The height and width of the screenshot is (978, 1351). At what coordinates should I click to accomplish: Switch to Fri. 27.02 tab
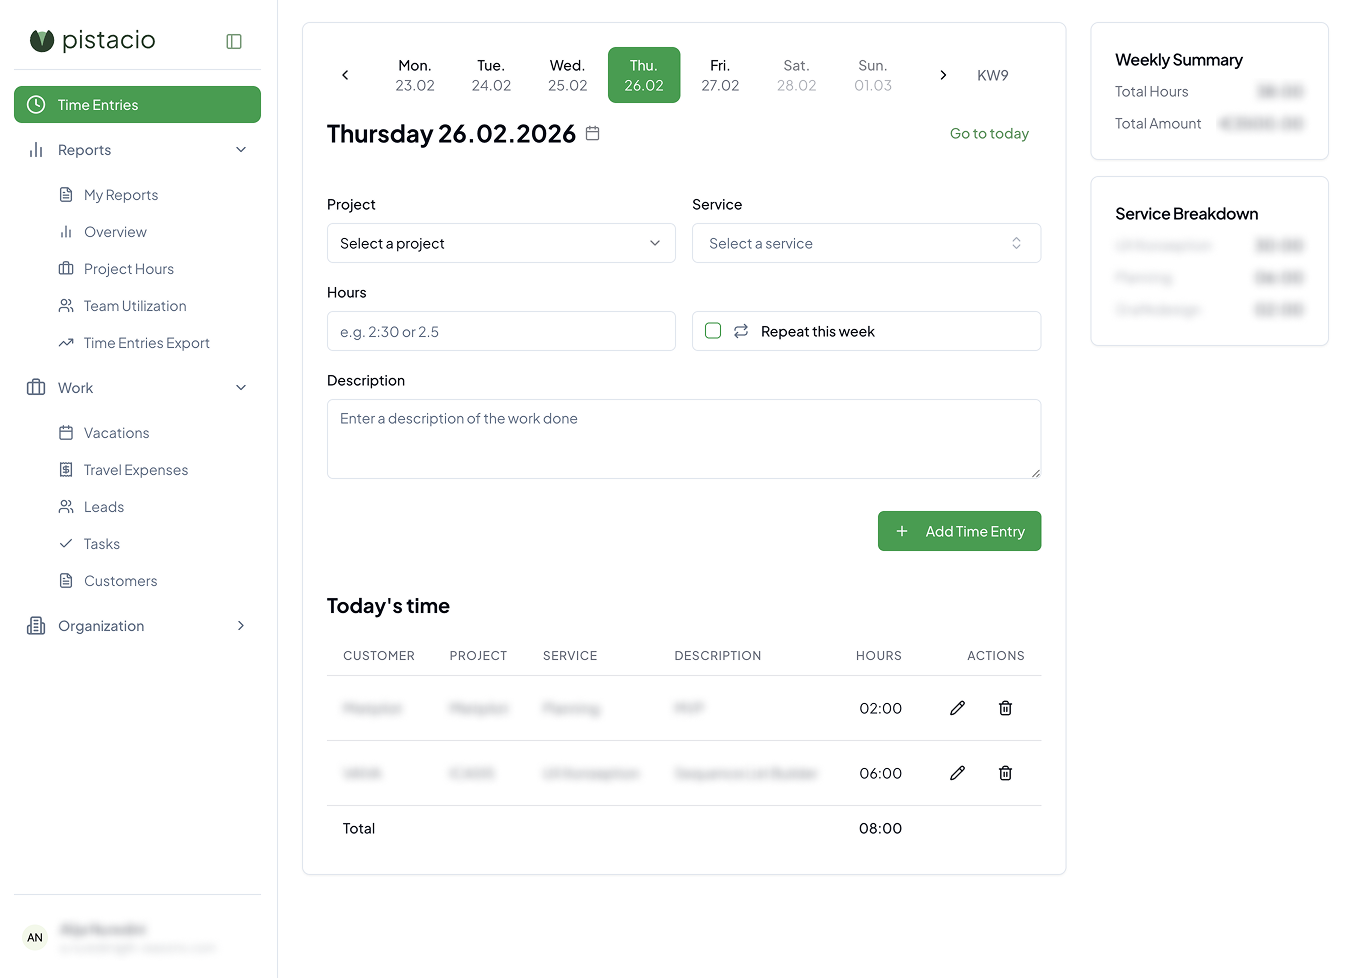click(x=720, y=74)
